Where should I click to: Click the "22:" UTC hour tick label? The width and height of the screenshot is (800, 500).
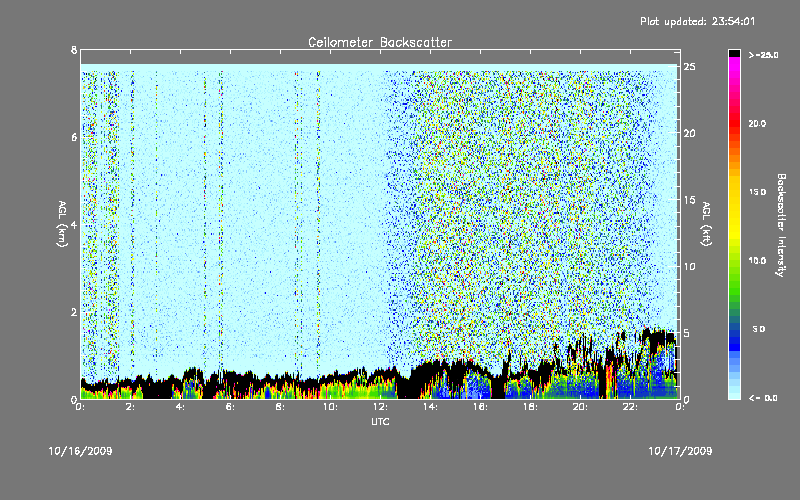(x=630, y=407)
